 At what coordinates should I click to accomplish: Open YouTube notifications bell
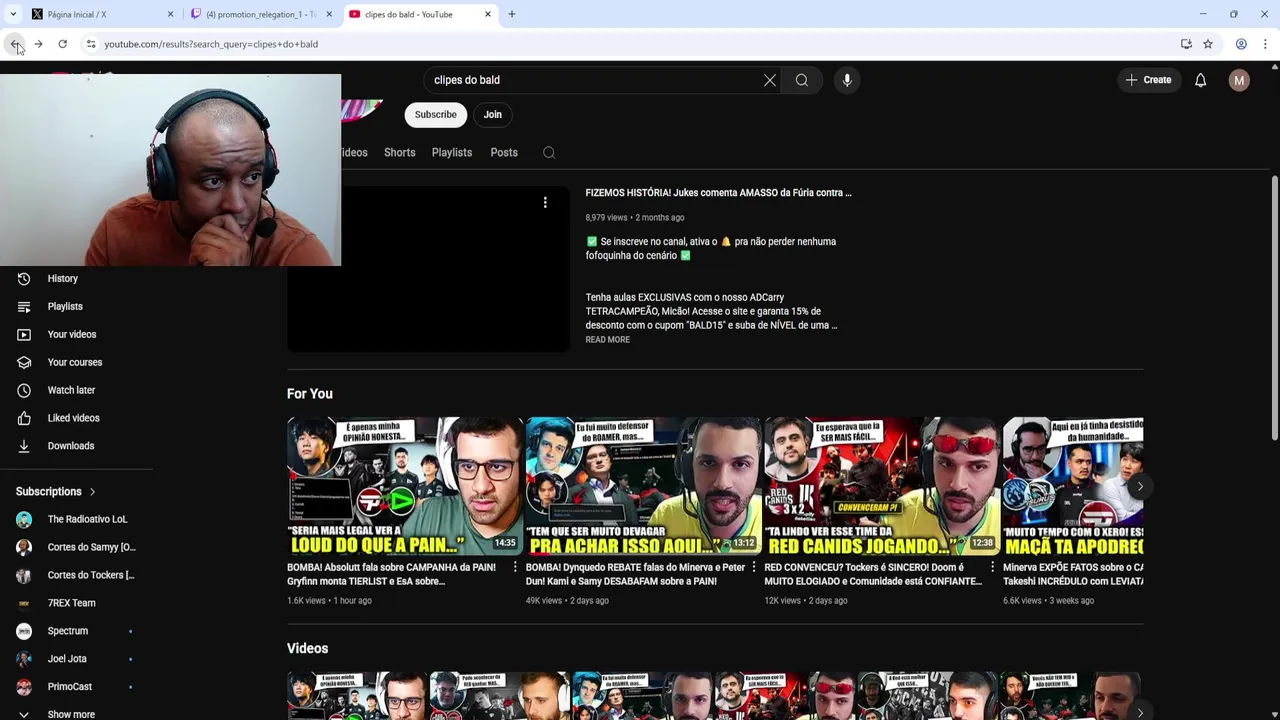[1200, 80]
